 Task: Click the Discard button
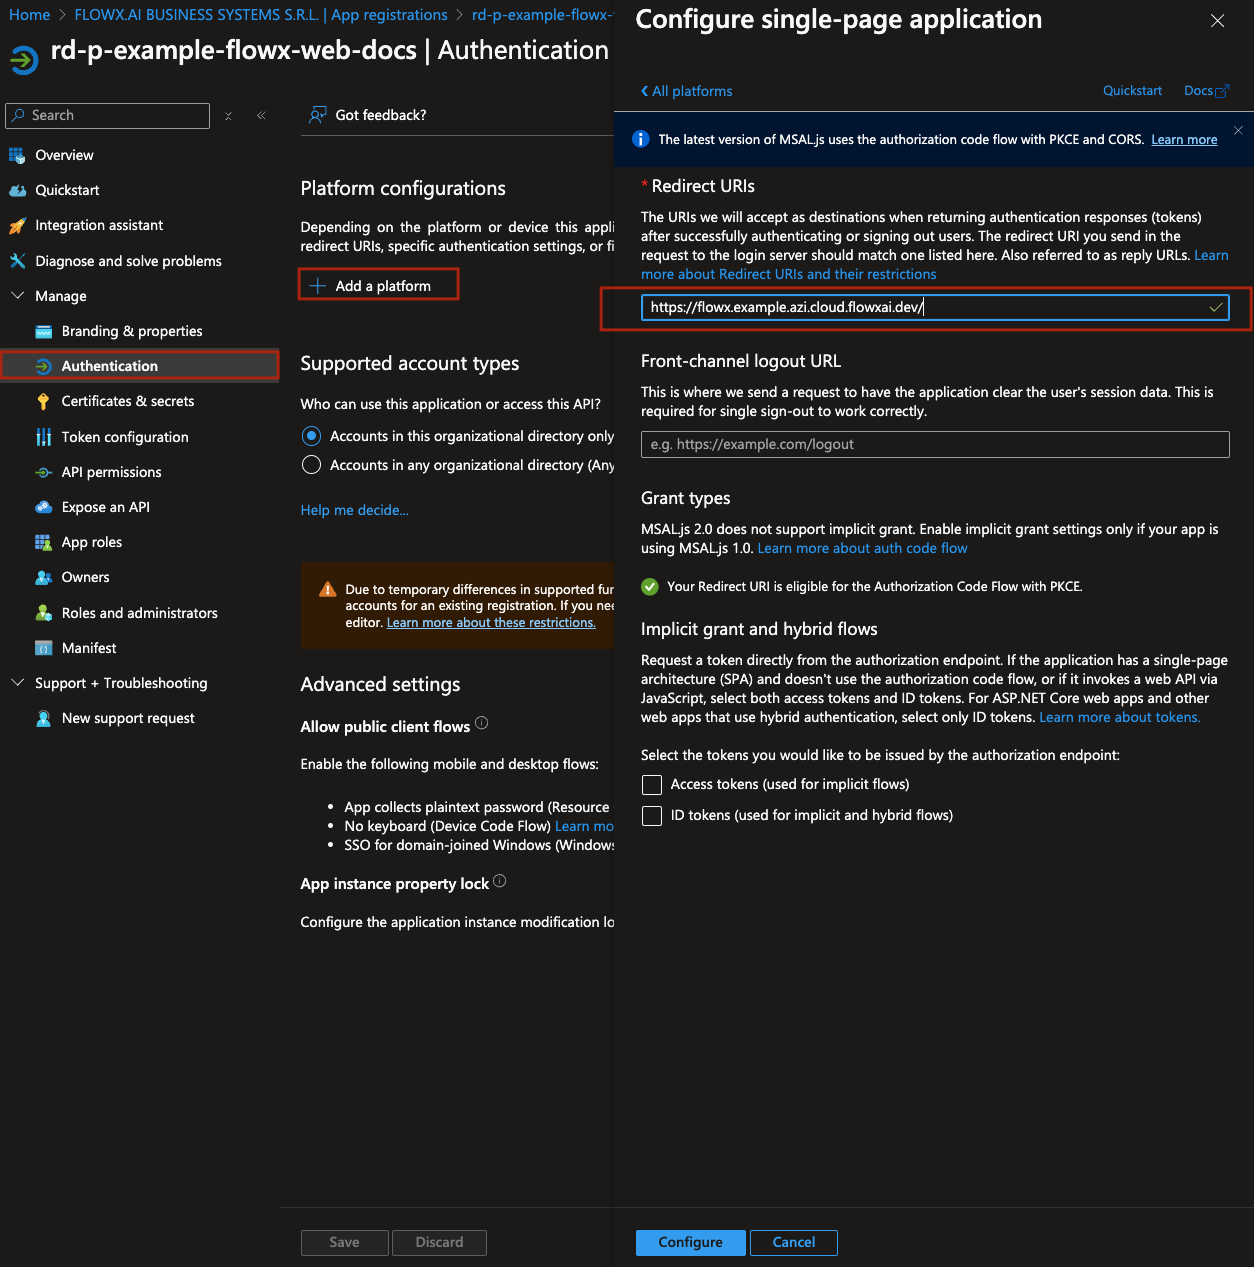click(440, 1242)
